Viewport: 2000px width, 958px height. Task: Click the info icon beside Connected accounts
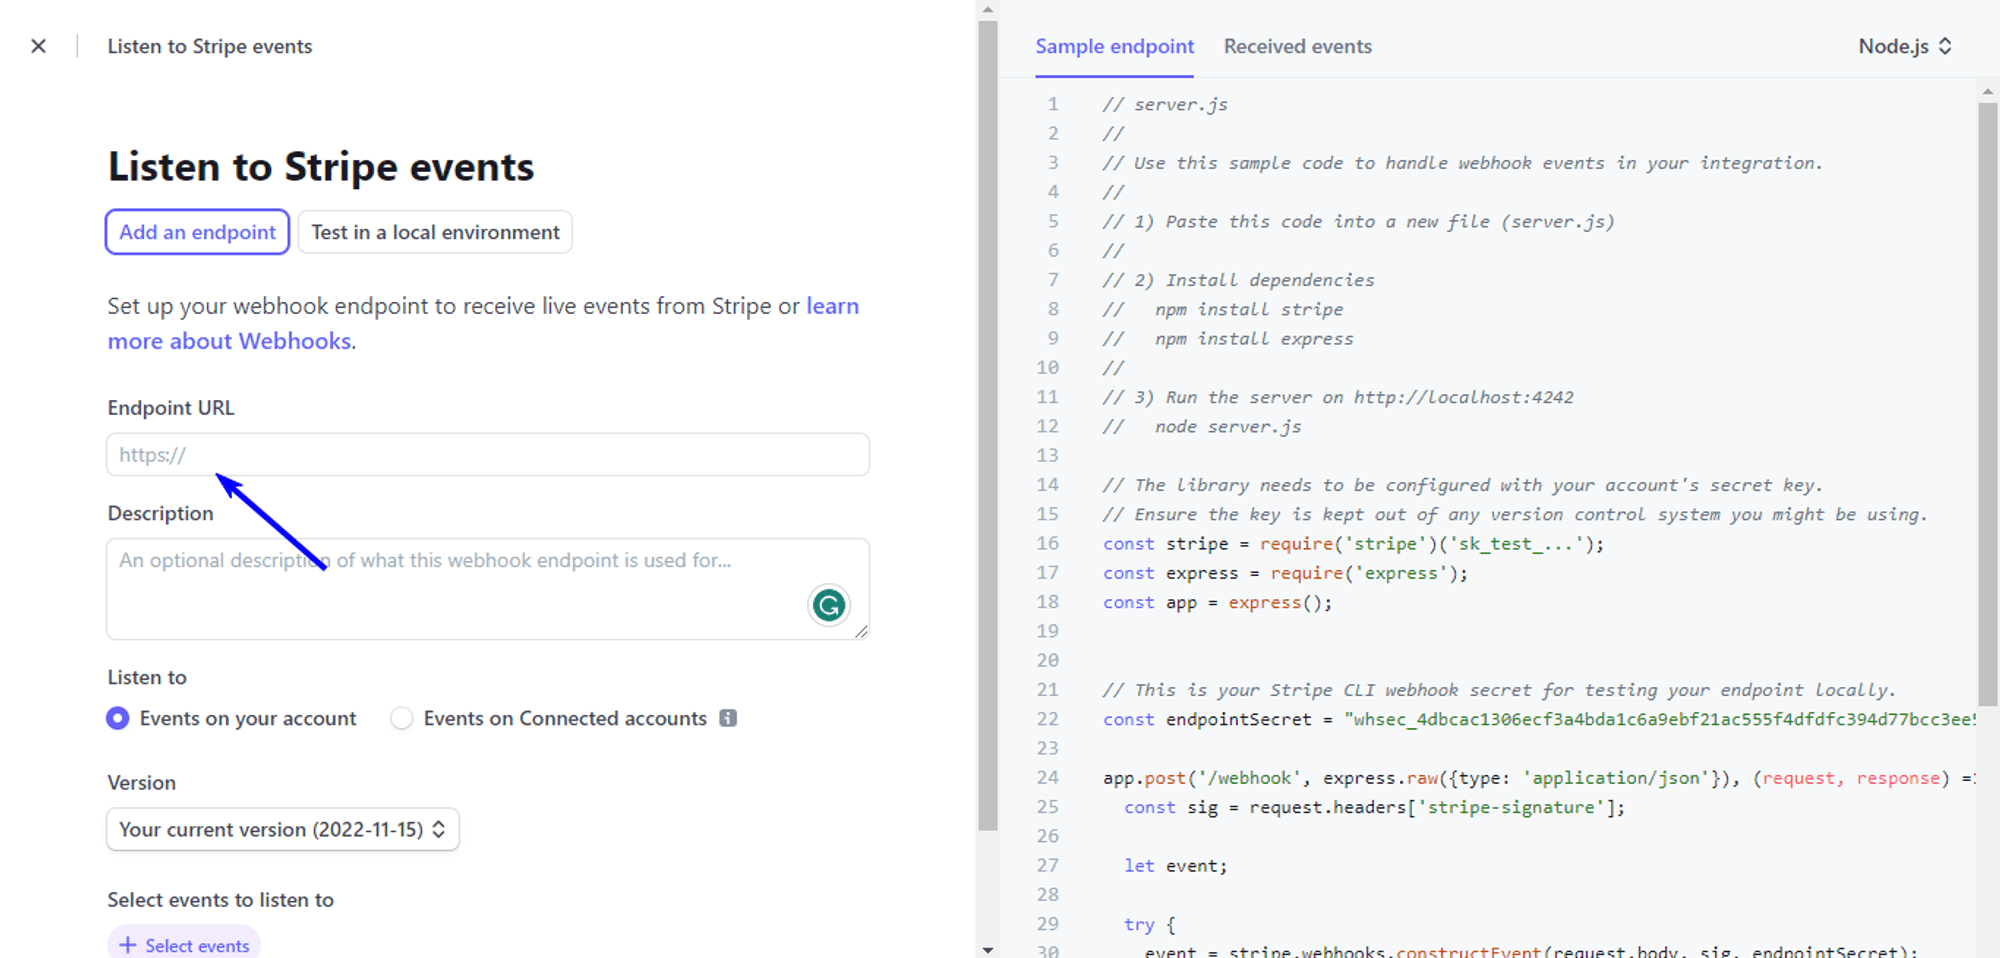pos(728,718)
